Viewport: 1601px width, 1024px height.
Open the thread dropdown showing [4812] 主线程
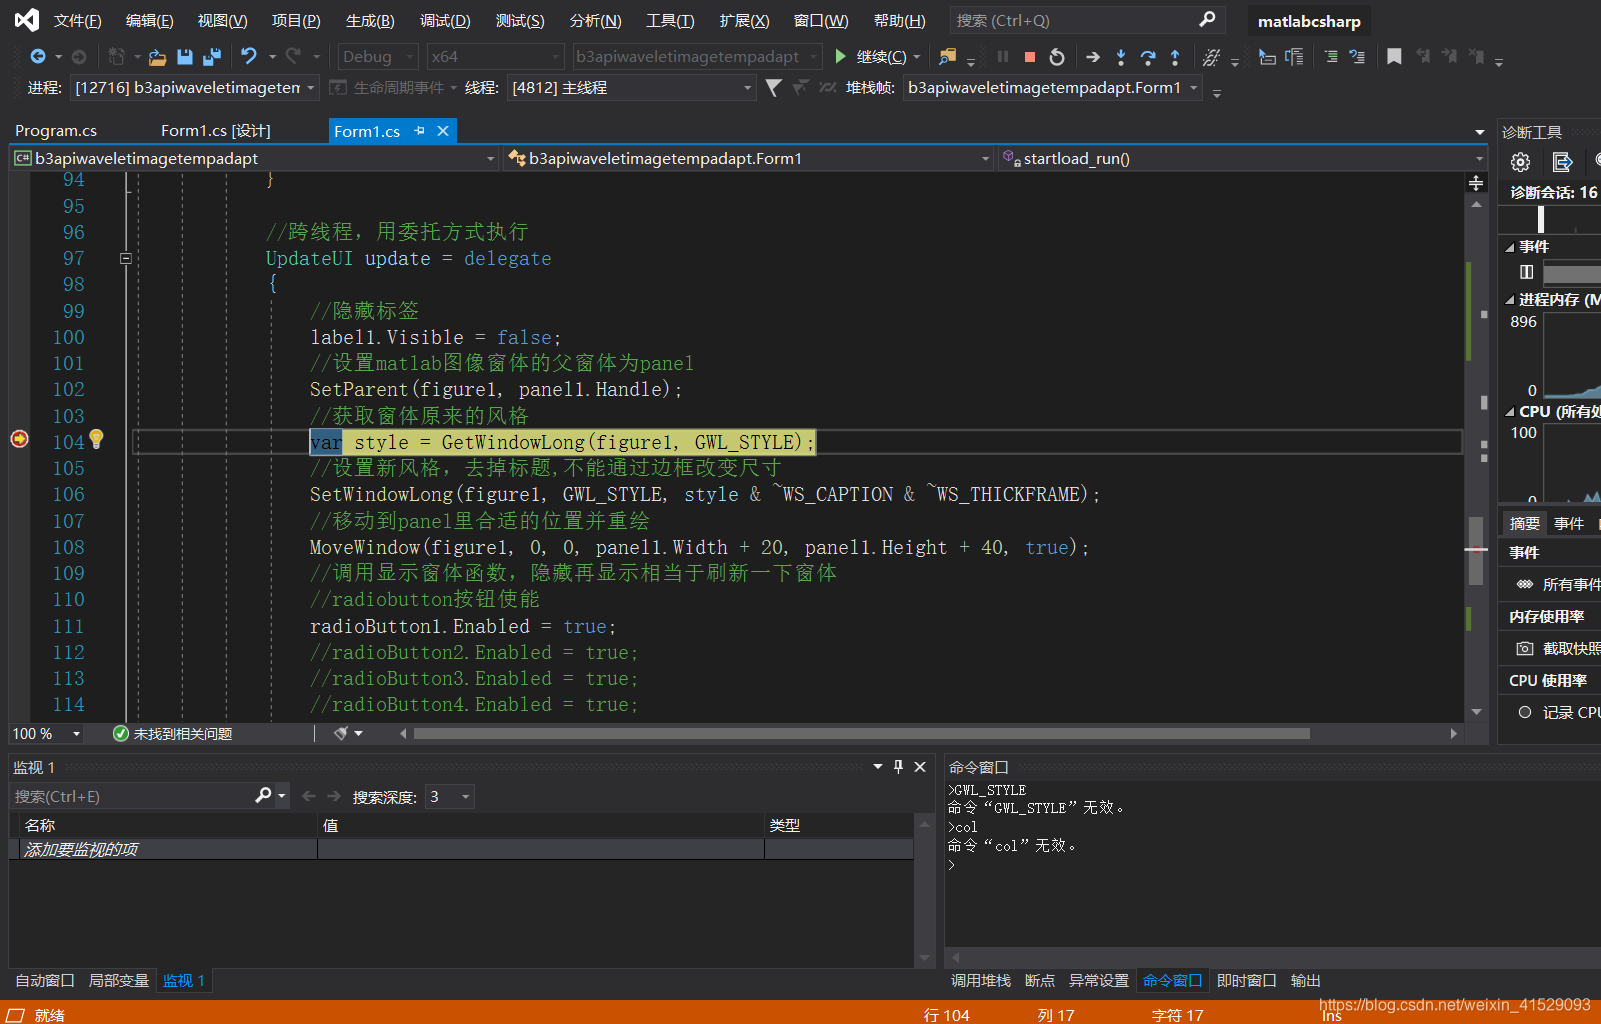tap(631, 88)
